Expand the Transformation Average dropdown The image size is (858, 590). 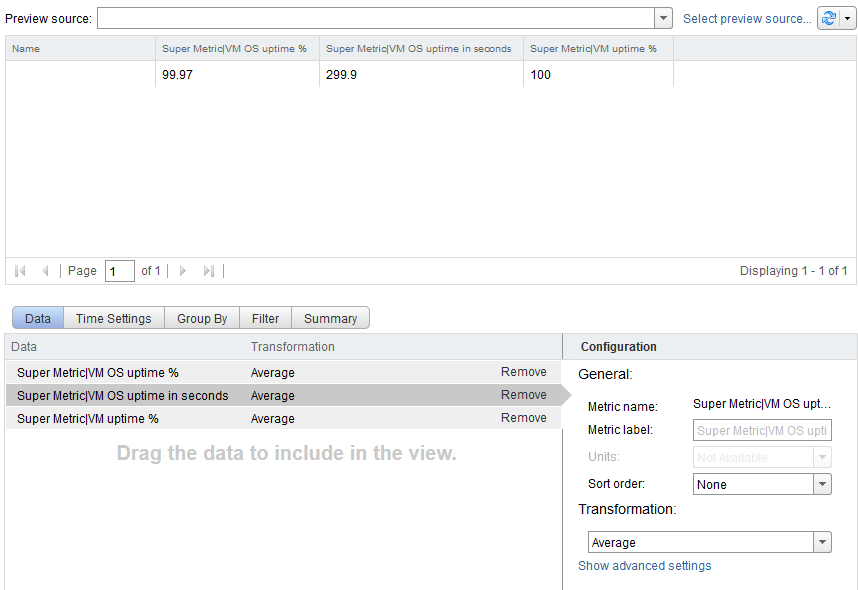point(822,543)
